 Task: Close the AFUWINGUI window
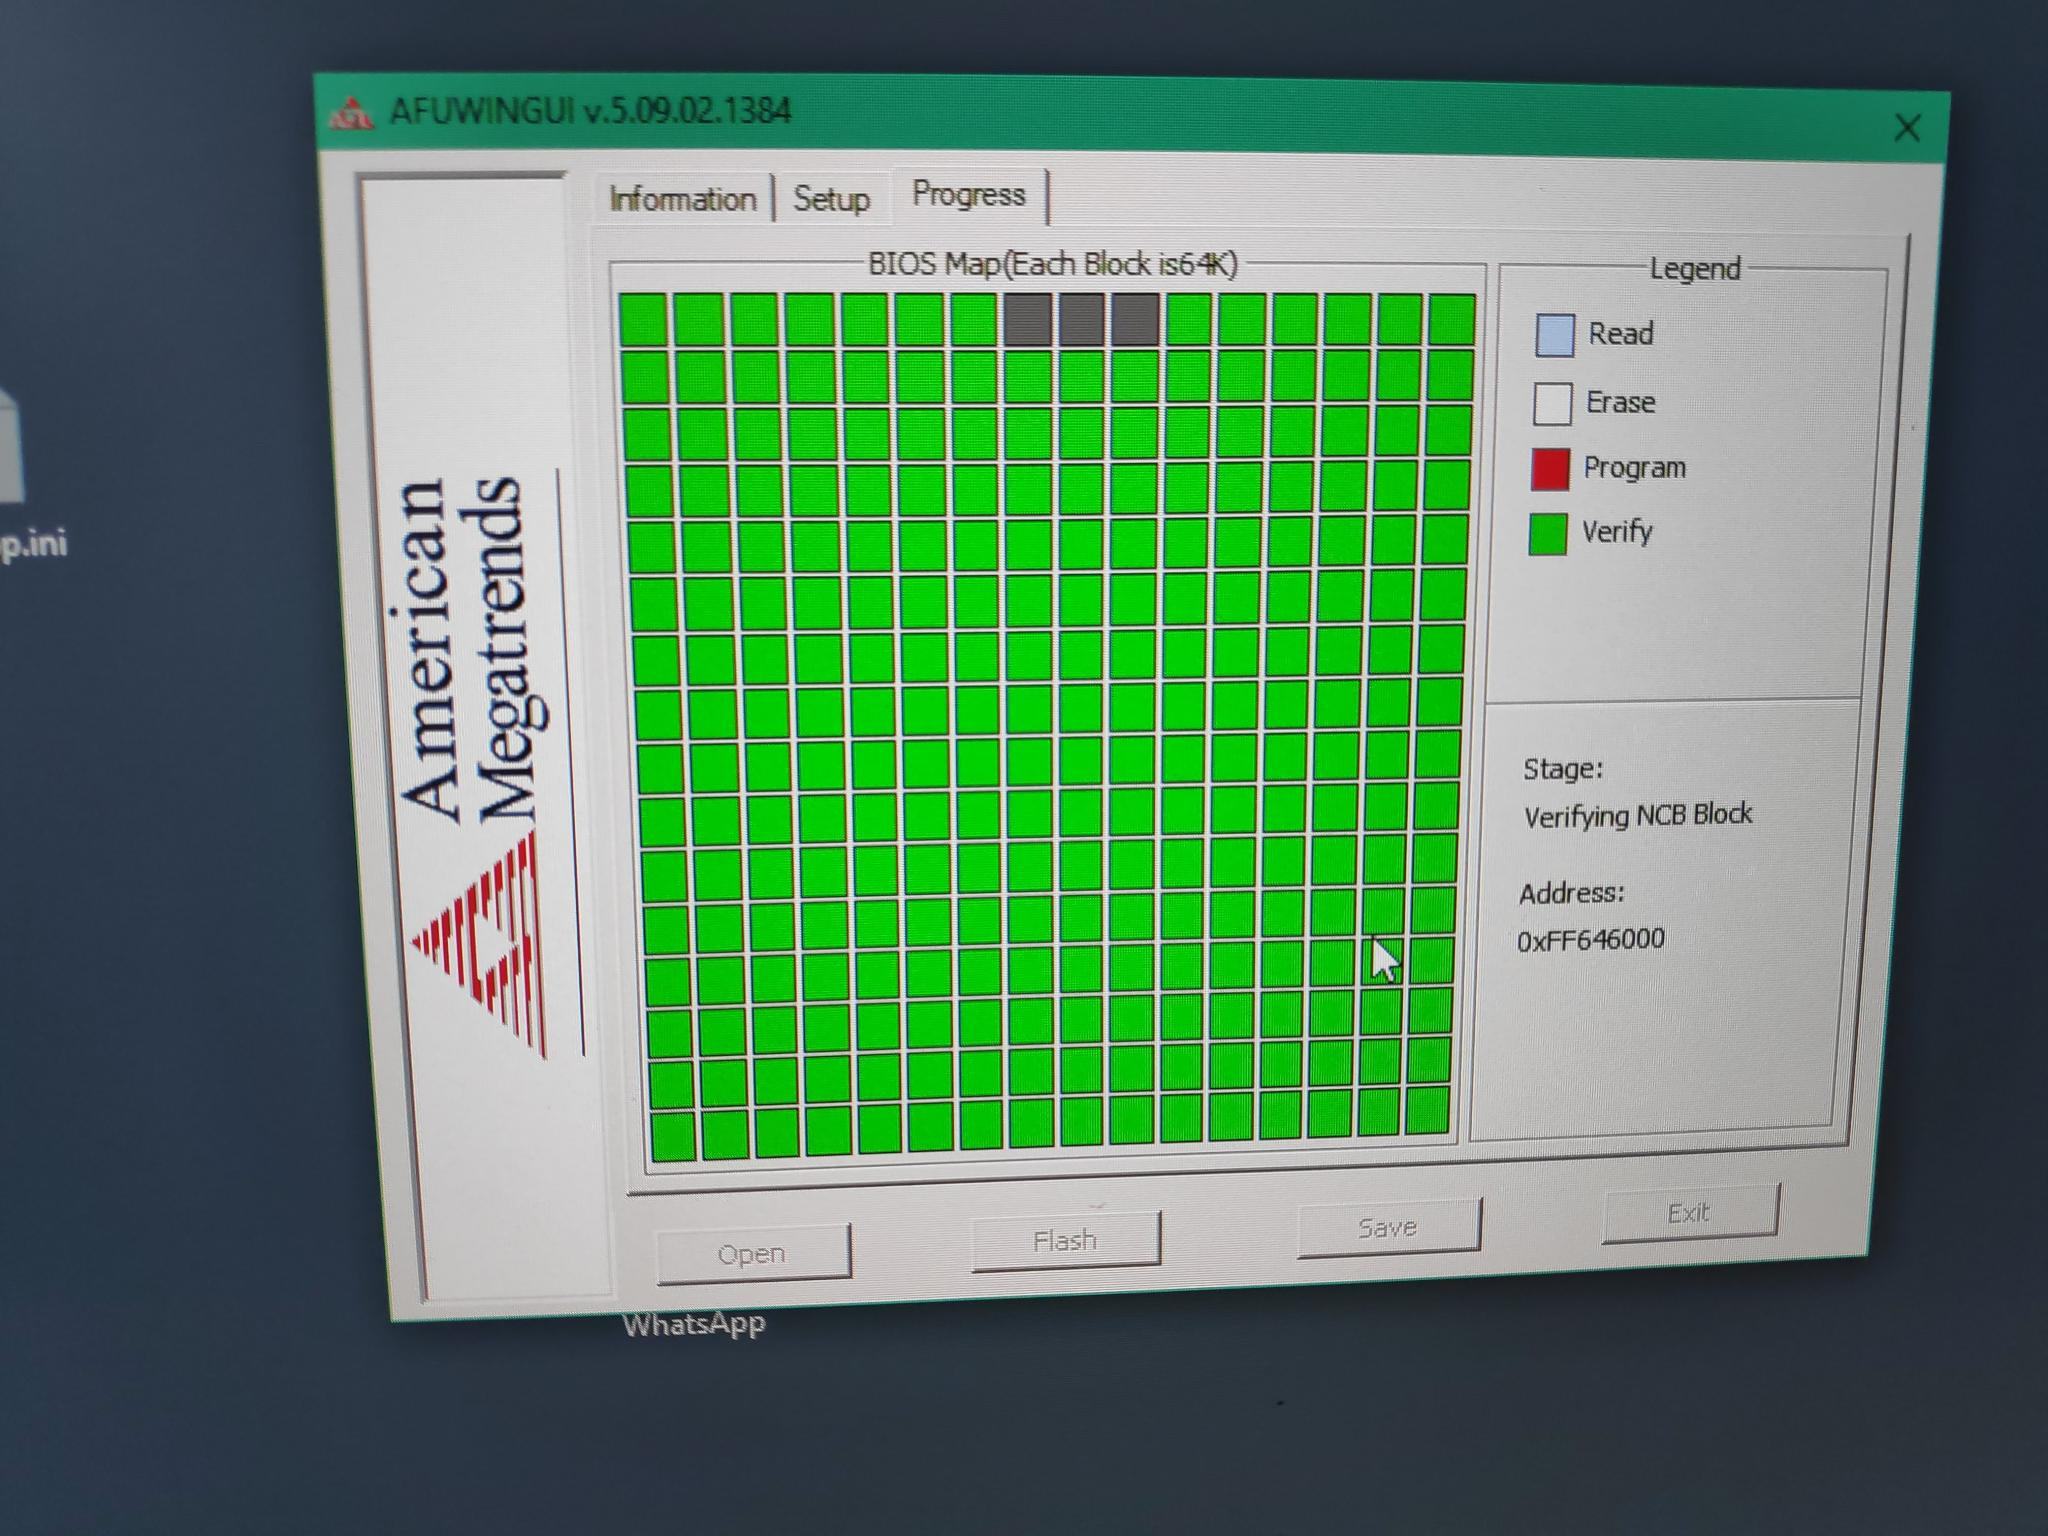pos(1907,127)
